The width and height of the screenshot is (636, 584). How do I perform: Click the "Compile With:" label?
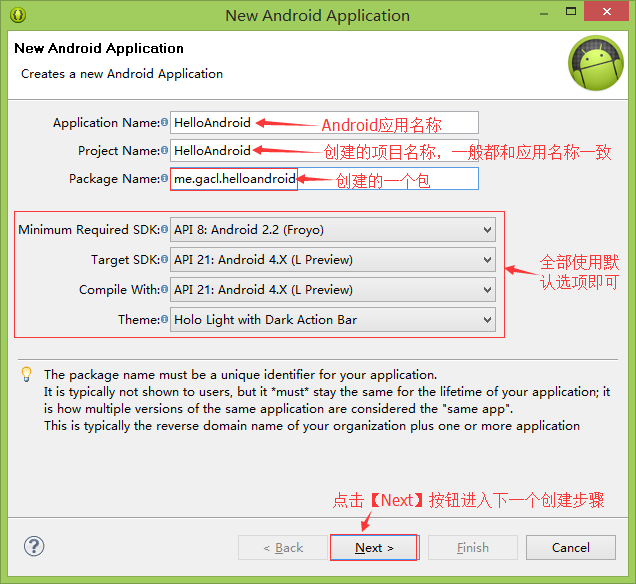(x=120, y=290)
